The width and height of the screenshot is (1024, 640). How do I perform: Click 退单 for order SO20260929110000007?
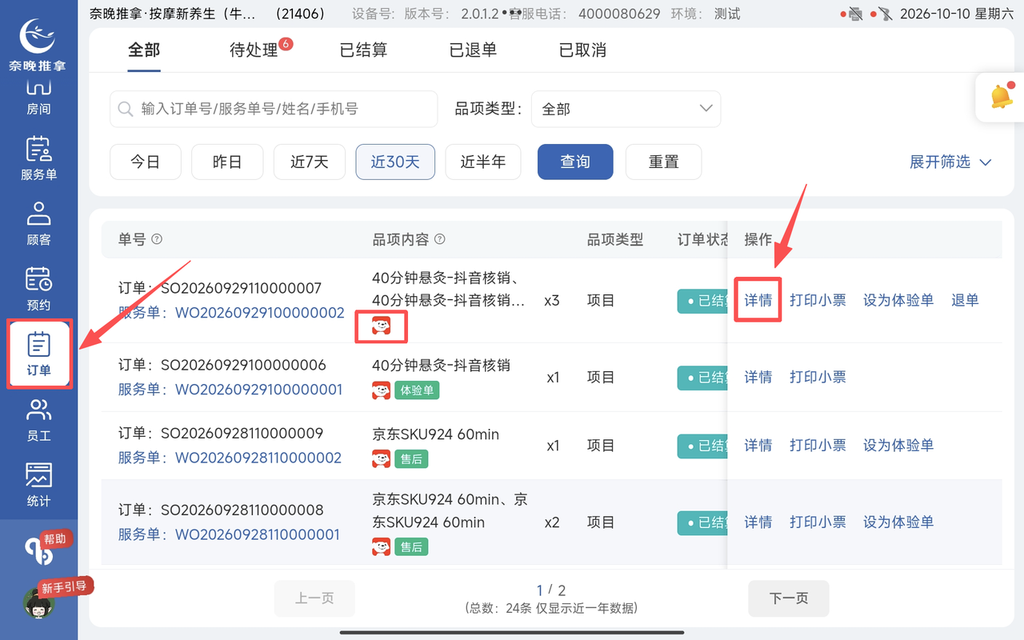coord(965,300)
